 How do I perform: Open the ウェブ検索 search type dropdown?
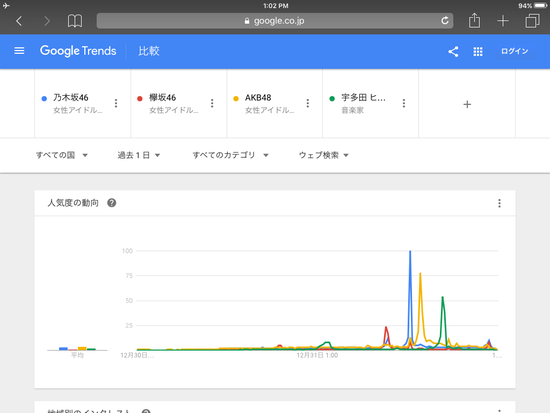pyautogui.click(x=324, y=155)
